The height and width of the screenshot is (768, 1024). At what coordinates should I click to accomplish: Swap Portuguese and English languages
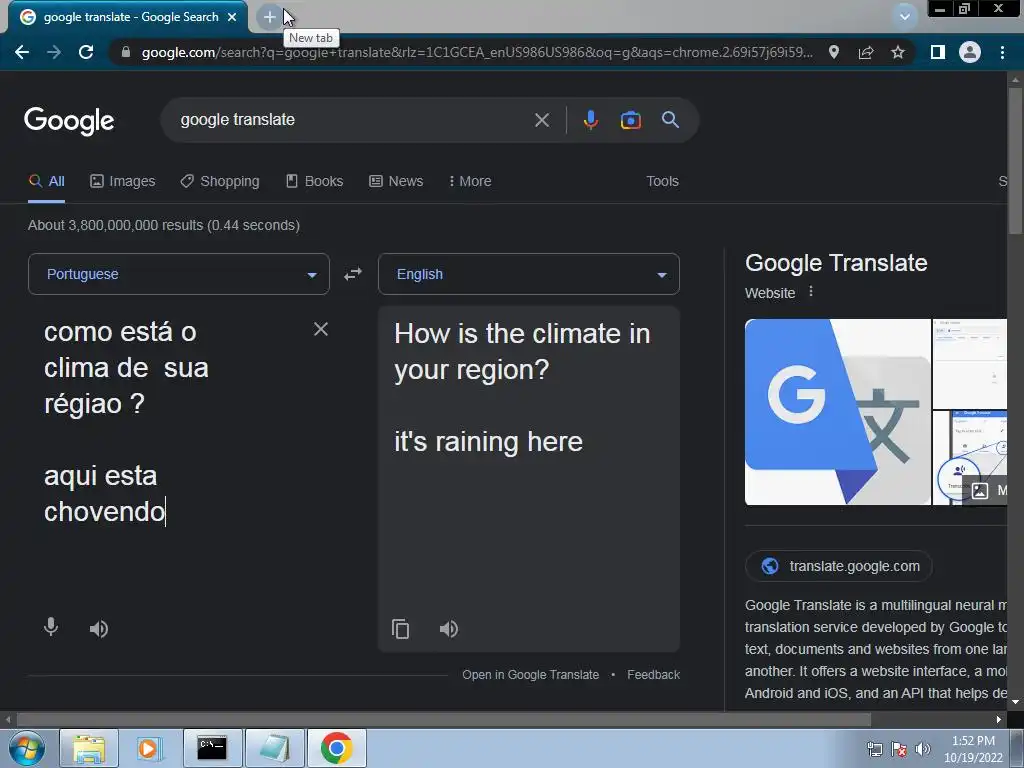coord(353,274)
